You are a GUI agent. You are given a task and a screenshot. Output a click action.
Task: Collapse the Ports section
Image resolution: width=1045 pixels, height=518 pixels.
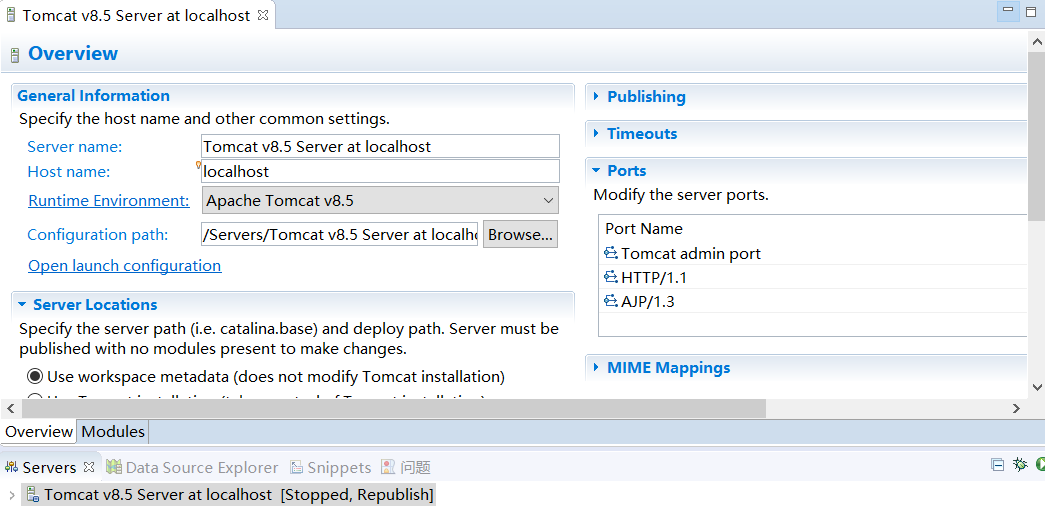pos(597,171)
